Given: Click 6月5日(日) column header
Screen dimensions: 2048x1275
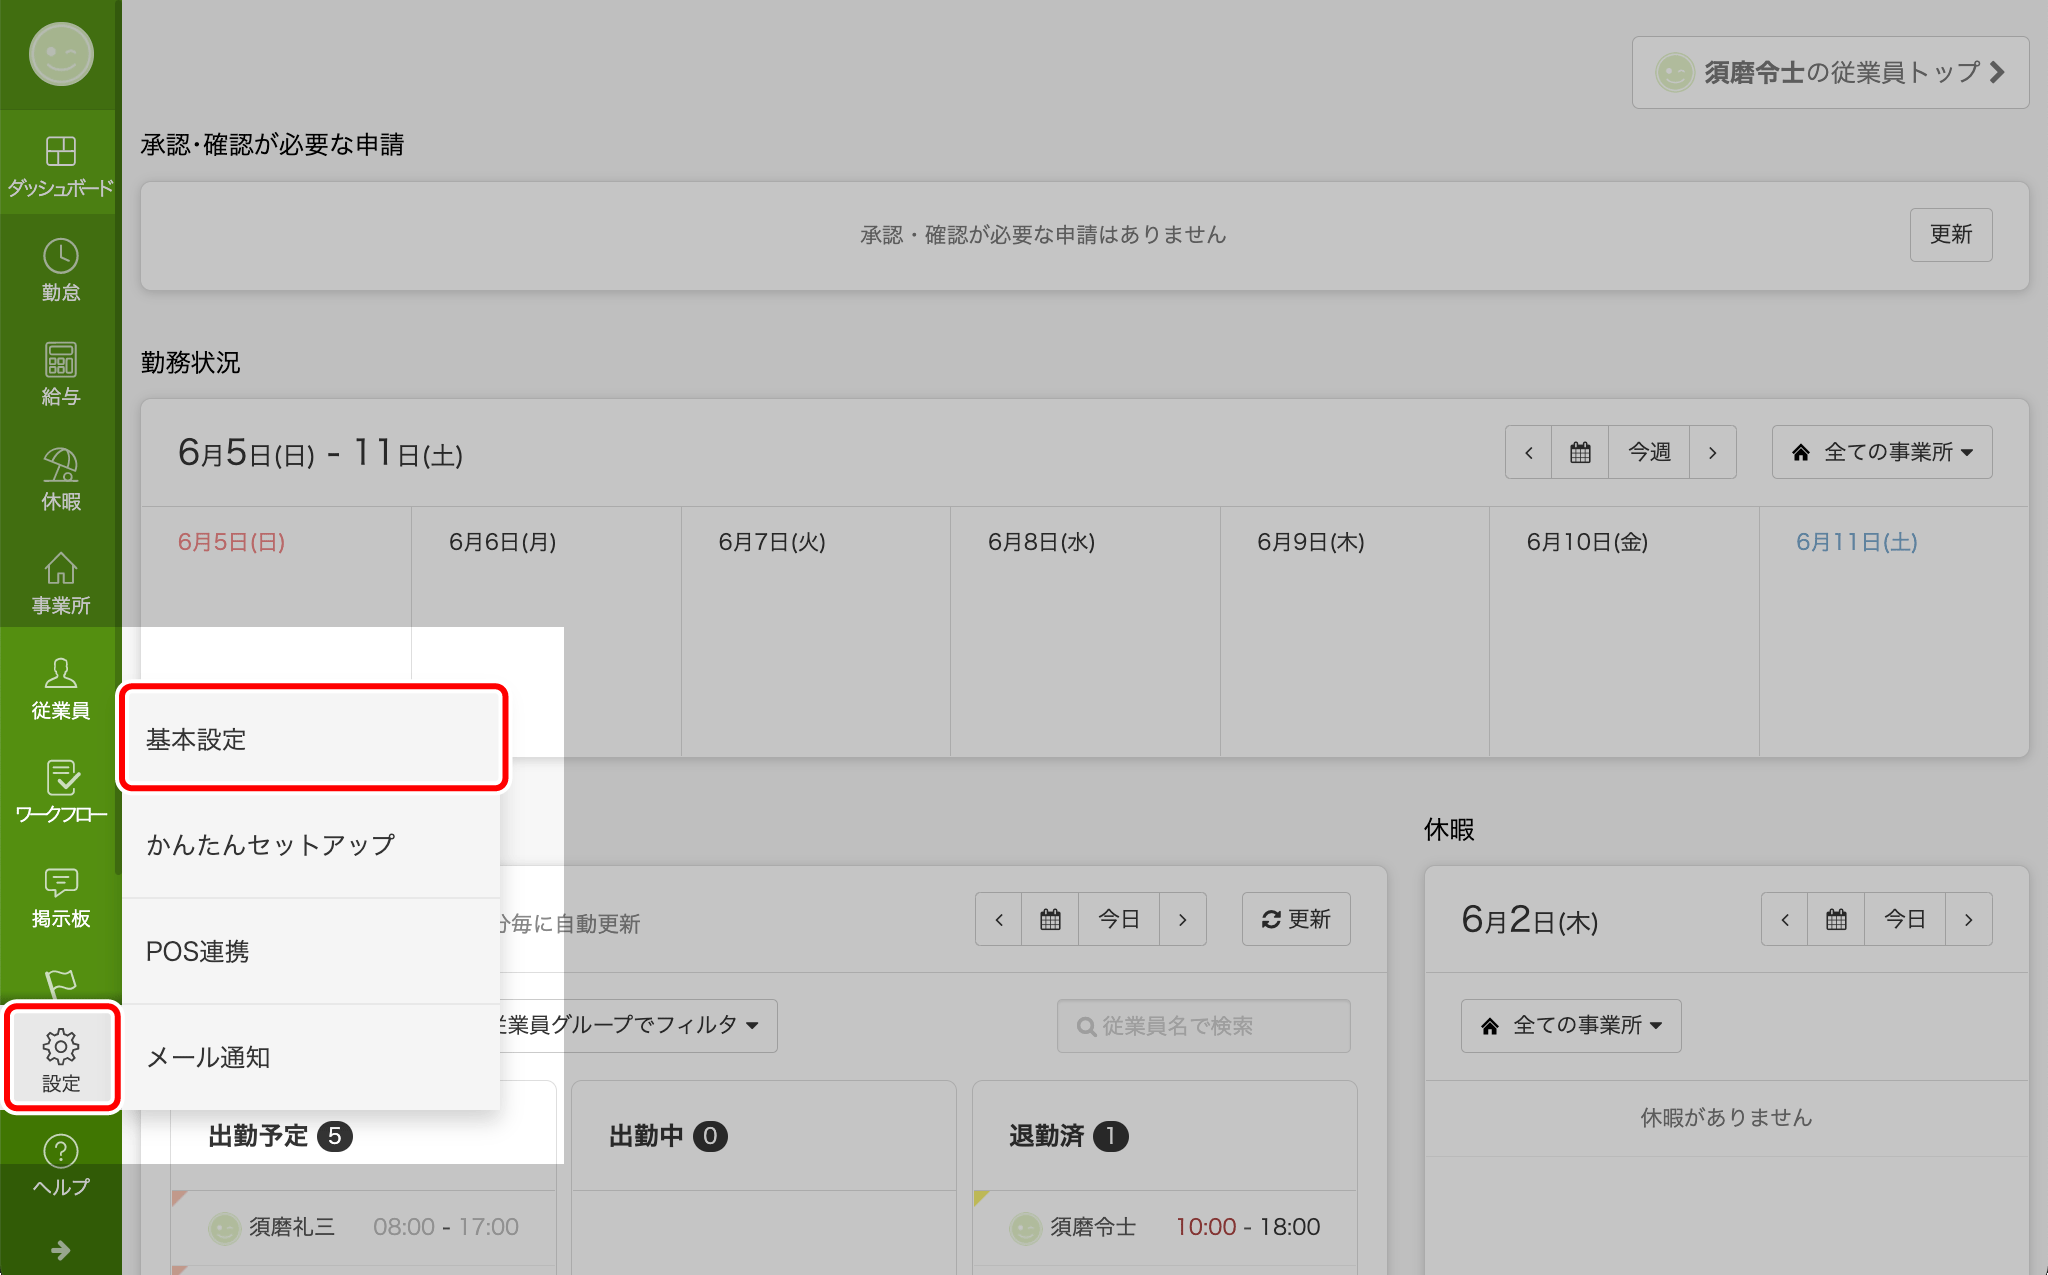Looking at the screenshot, I should tap(231, 542).
